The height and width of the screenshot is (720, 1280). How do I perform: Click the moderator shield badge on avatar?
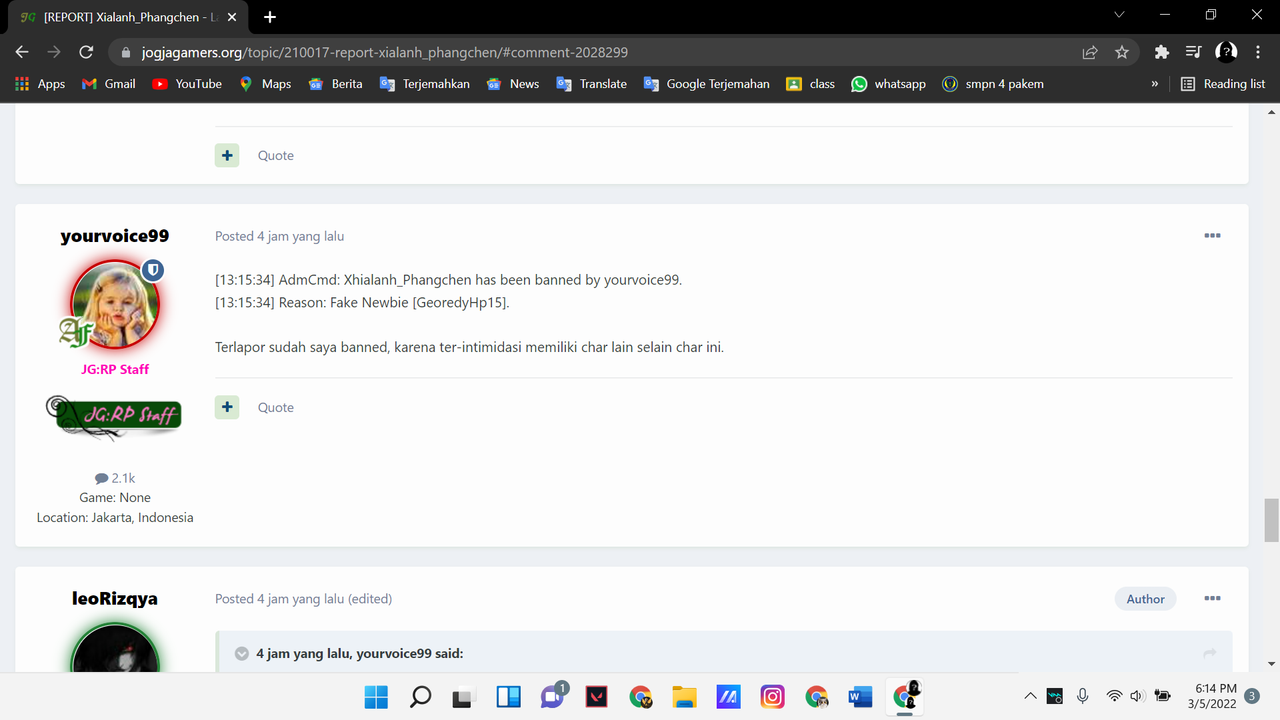pos(152,270)
